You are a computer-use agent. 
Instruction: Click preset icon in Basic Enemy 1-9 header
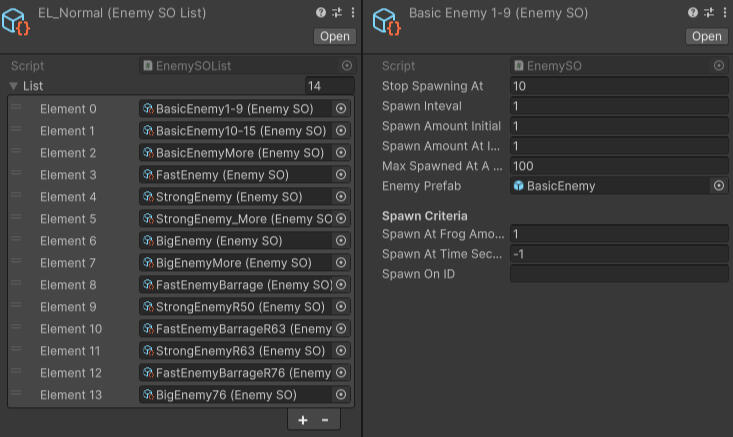point(708,13)
